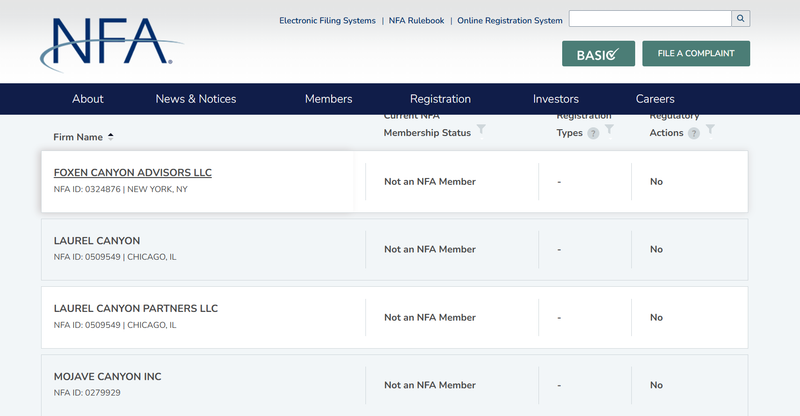Open the Careers menu

(655, 99)
